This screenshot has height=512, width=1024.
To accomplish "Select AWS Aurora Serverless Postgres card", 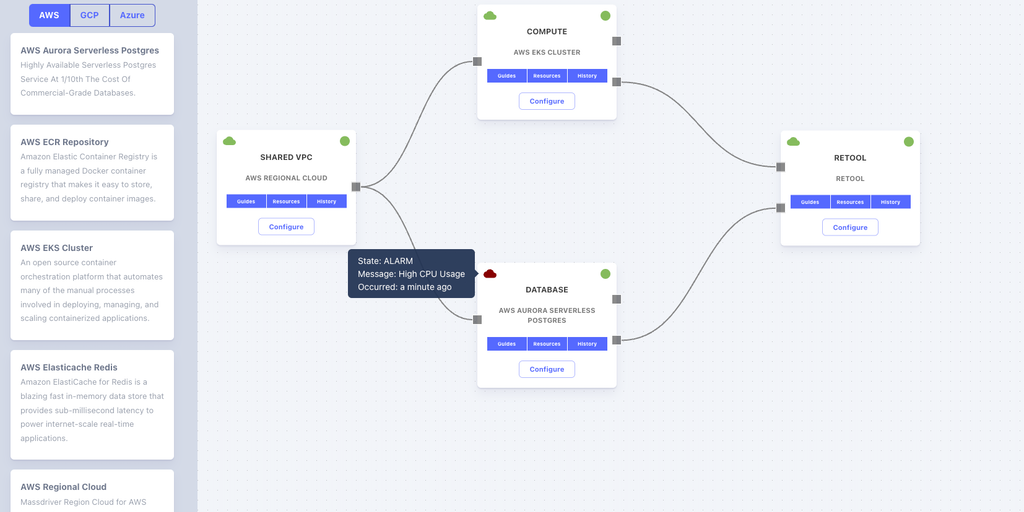I will click(x=92, y=74).
